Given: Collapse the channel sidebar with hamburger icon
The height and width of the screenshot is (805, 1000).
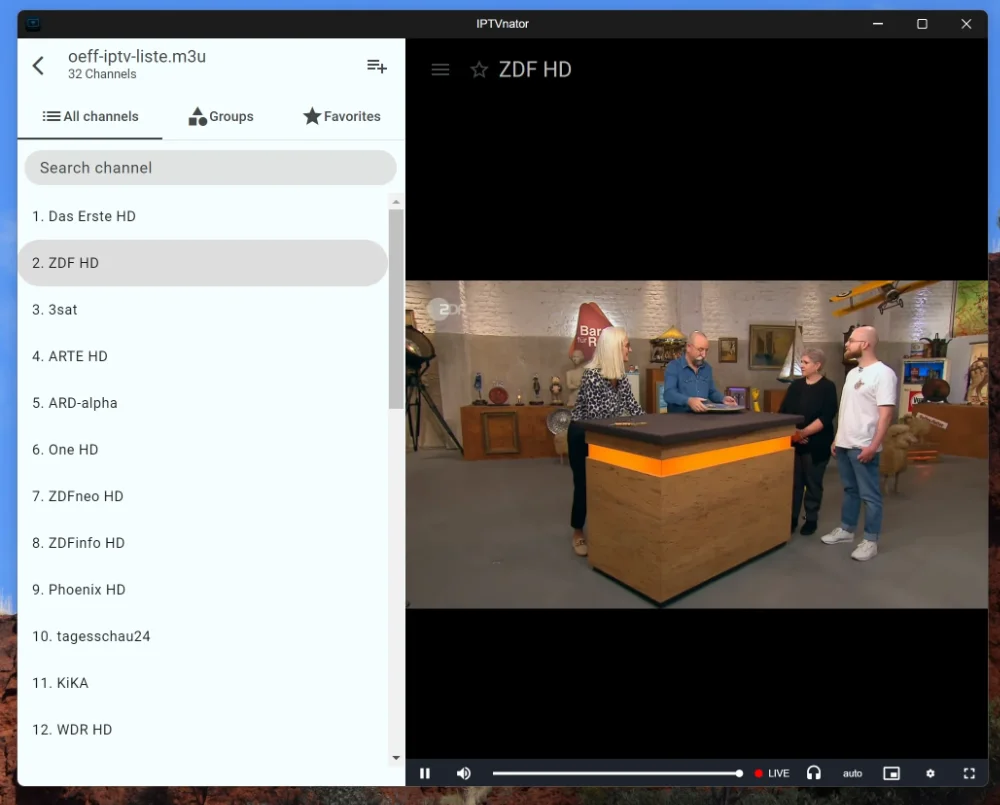Looking at the screenshot, I should pyautogui.click(x=440, y=70).
